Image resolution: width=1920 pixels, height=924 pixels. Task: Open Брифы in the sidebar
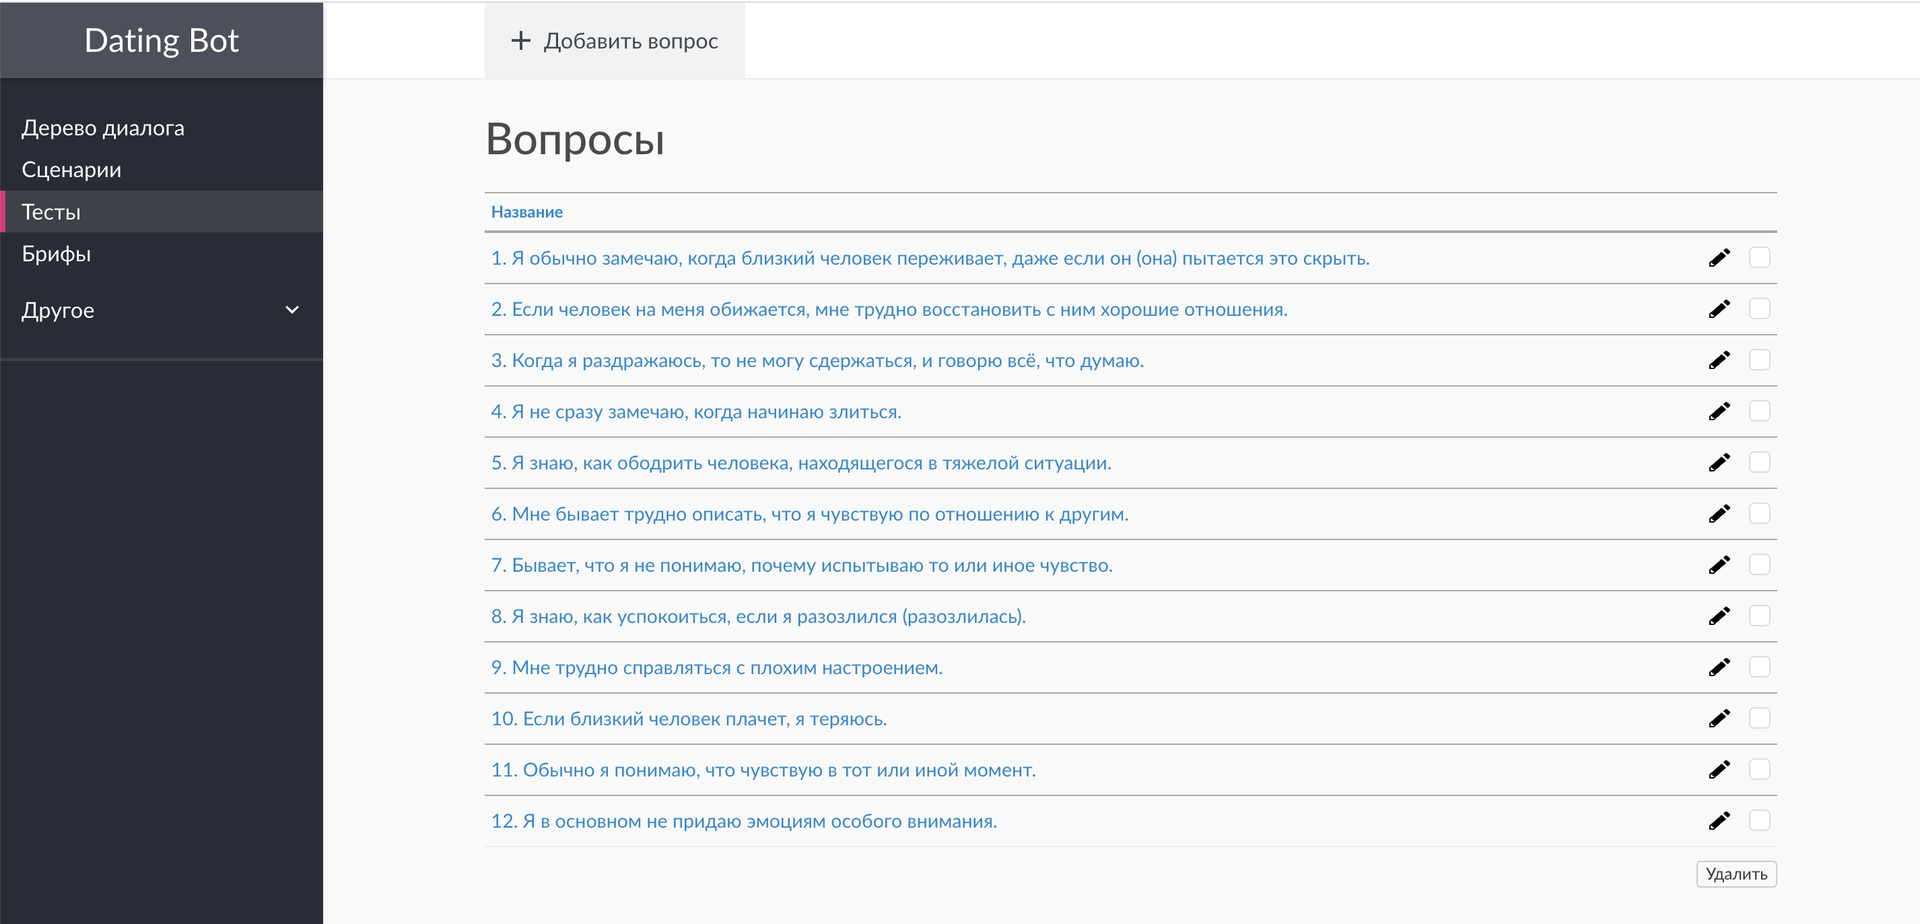(56, 254)
